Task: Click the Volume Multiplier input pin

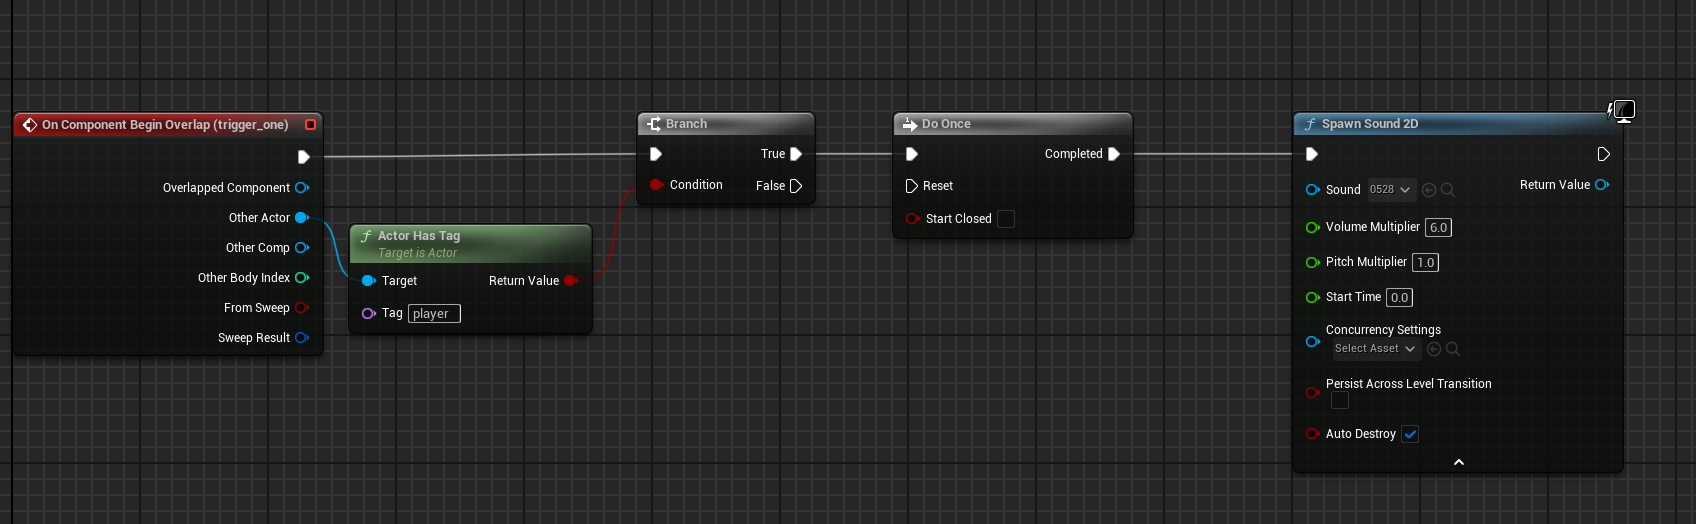Action: pyautogui.click(x=1313, y=227)
